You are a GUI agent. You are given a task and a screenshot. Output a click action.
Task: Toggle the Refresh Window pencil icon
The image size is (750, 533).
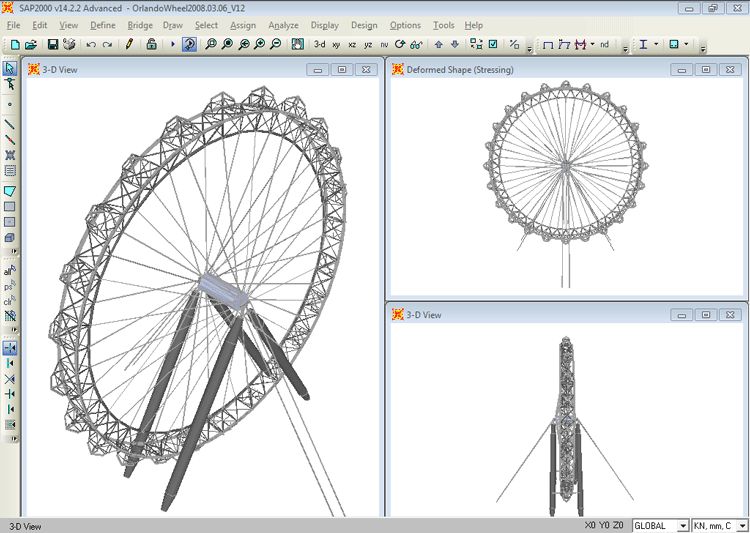coord(129,45)
